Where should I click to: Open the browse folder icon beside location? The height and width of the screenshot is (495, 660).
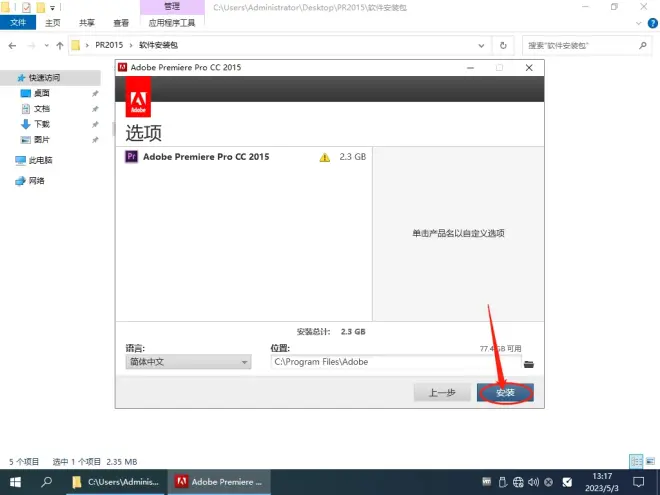530,363
